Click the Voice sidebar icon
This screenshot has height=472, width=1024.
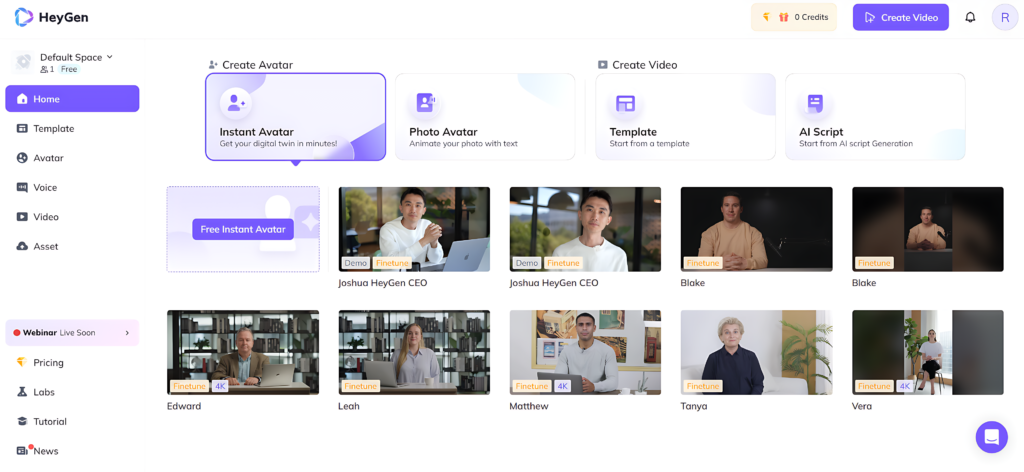(22, 187)
